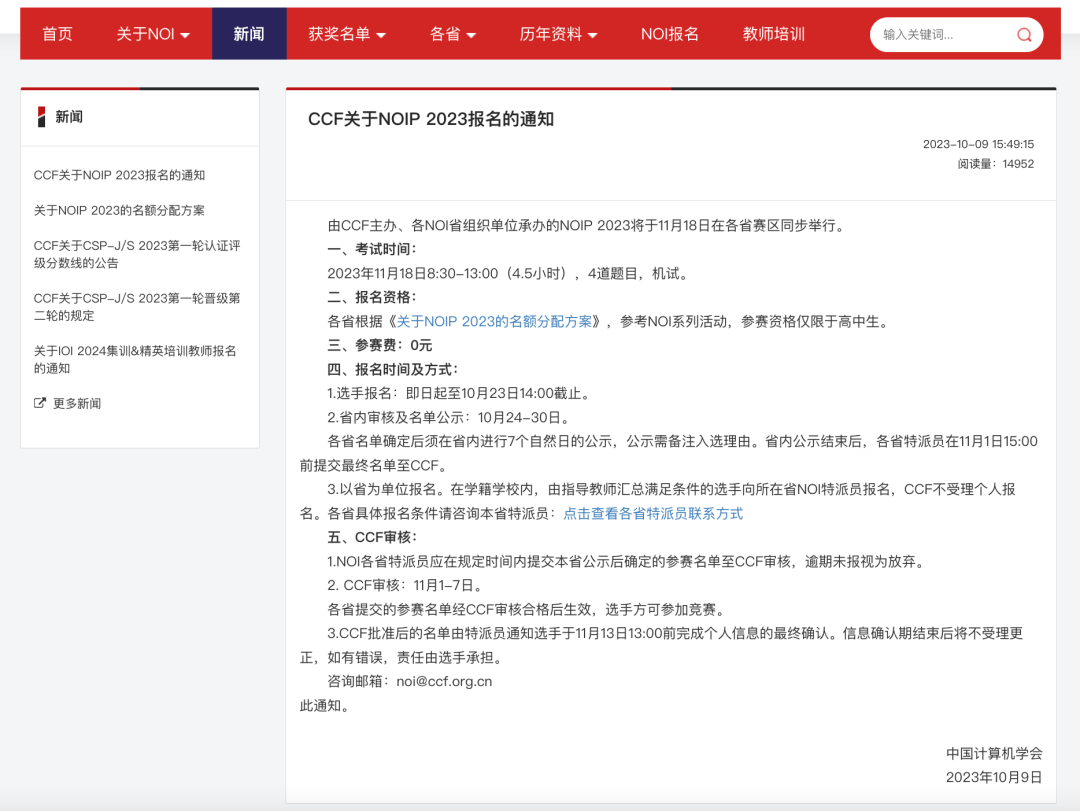
Task: Open sidebar item CCF关于NOIP 2023报名的通知
Action: (118, 174)
